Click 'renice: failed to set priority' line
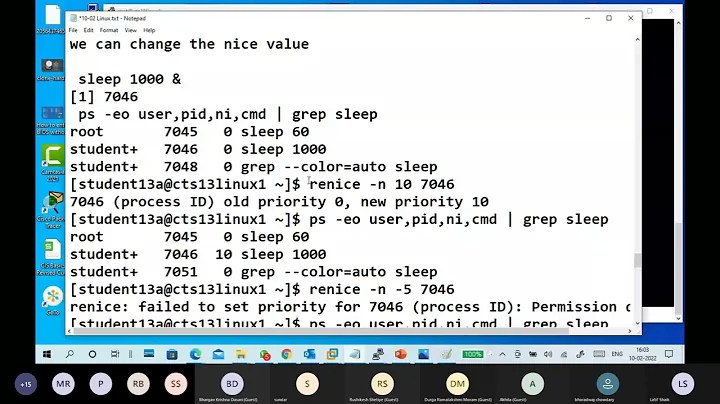This screenshot has height=404, width=720. pyautogui.click(x=350, y=307)
